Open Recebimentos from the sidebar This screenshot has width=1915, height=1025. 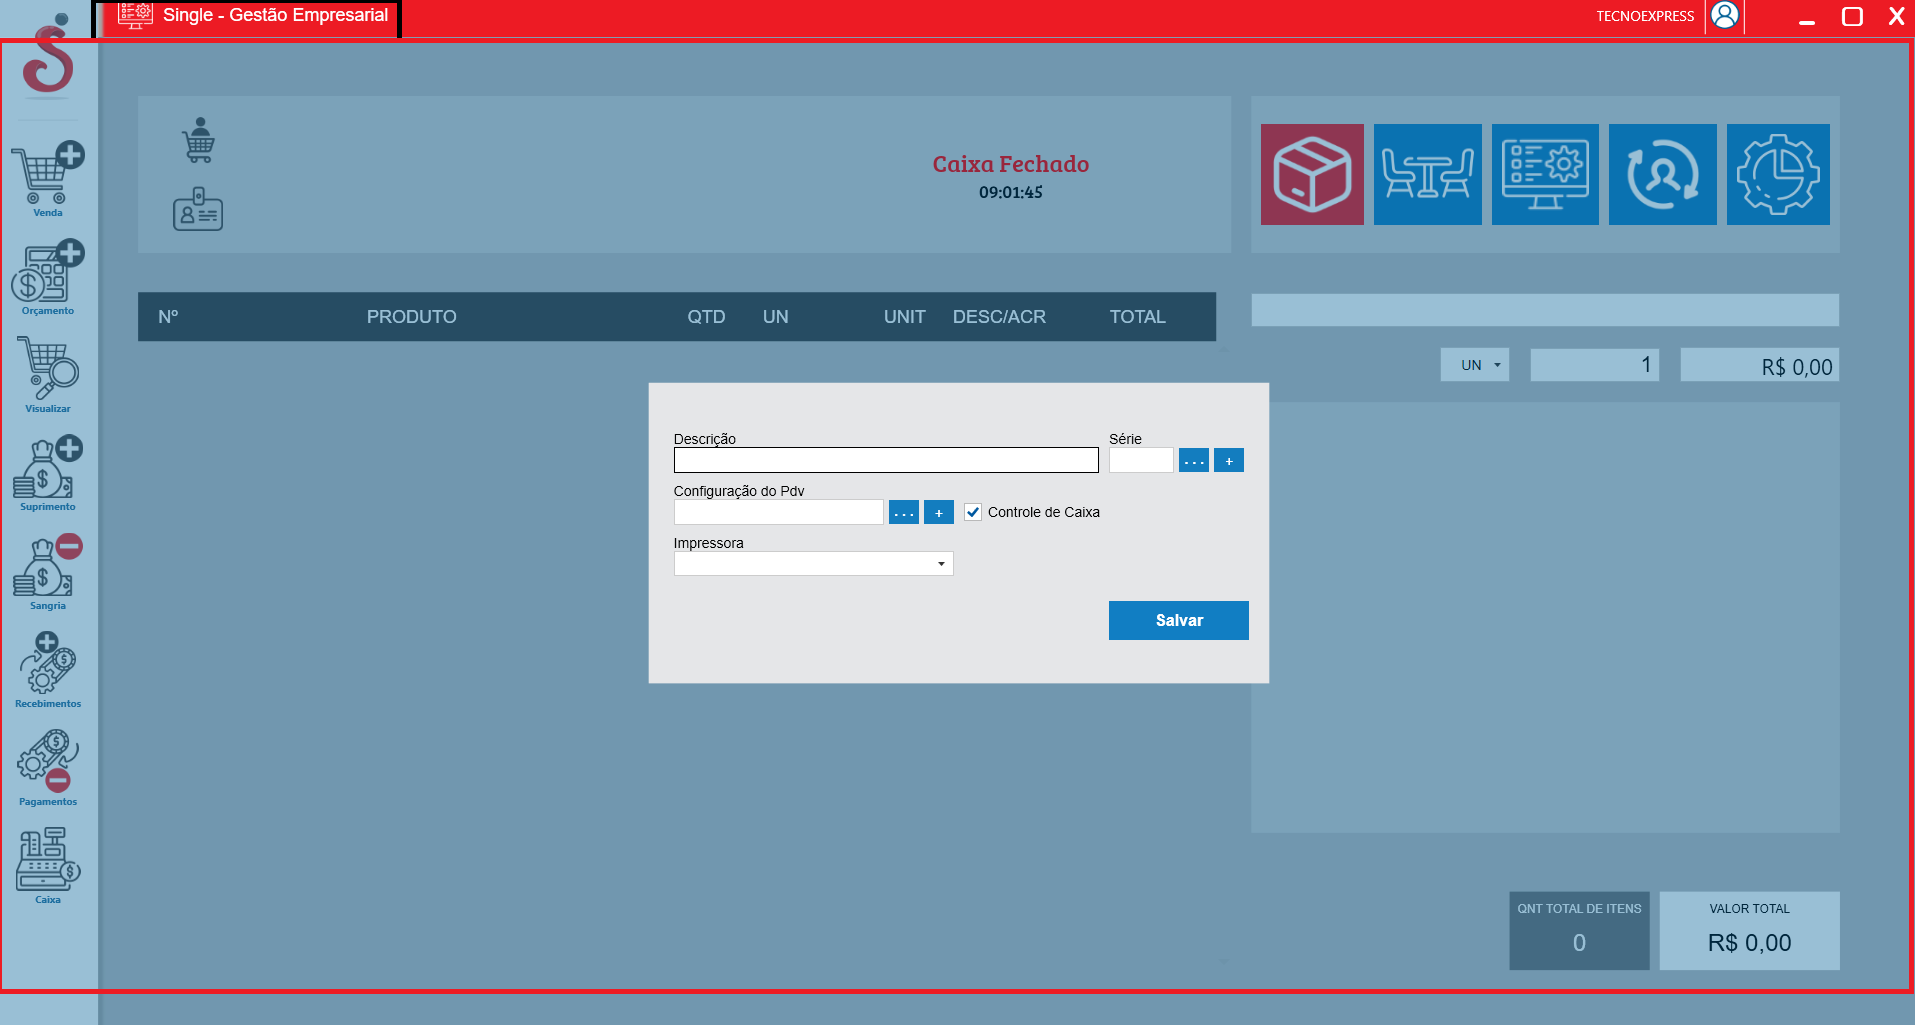(x=47, y=666)
